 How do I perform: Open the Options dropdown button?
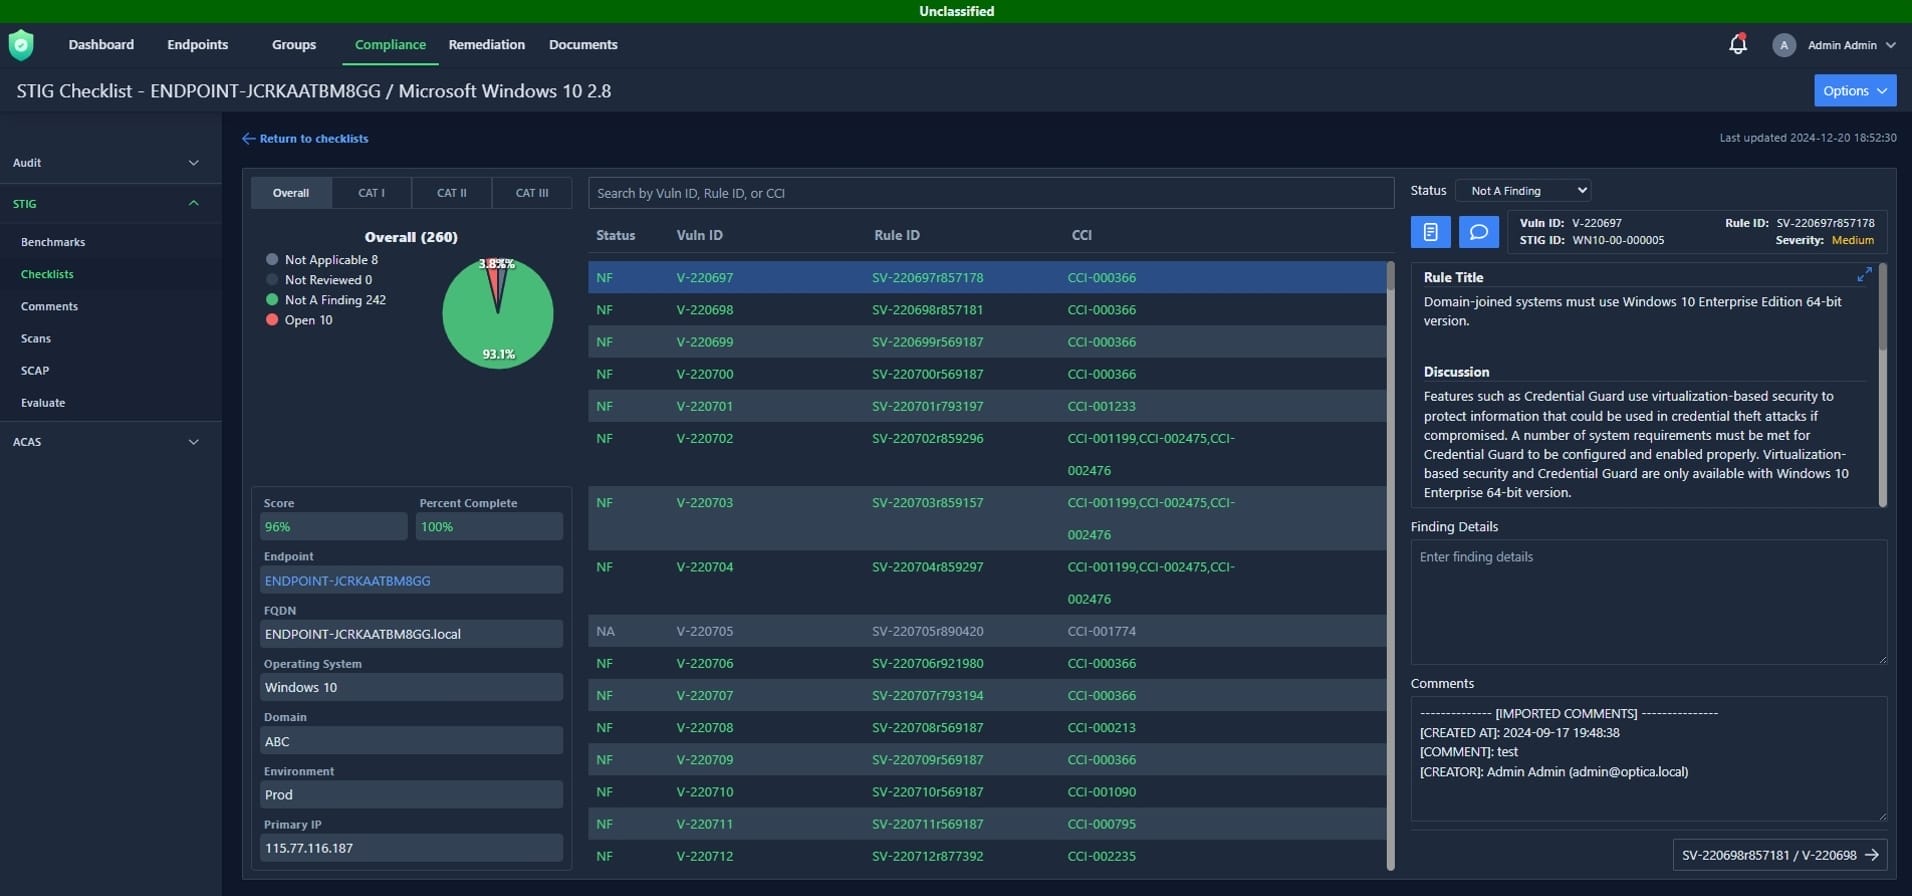pyautogui.click(x=1854, y=91)
